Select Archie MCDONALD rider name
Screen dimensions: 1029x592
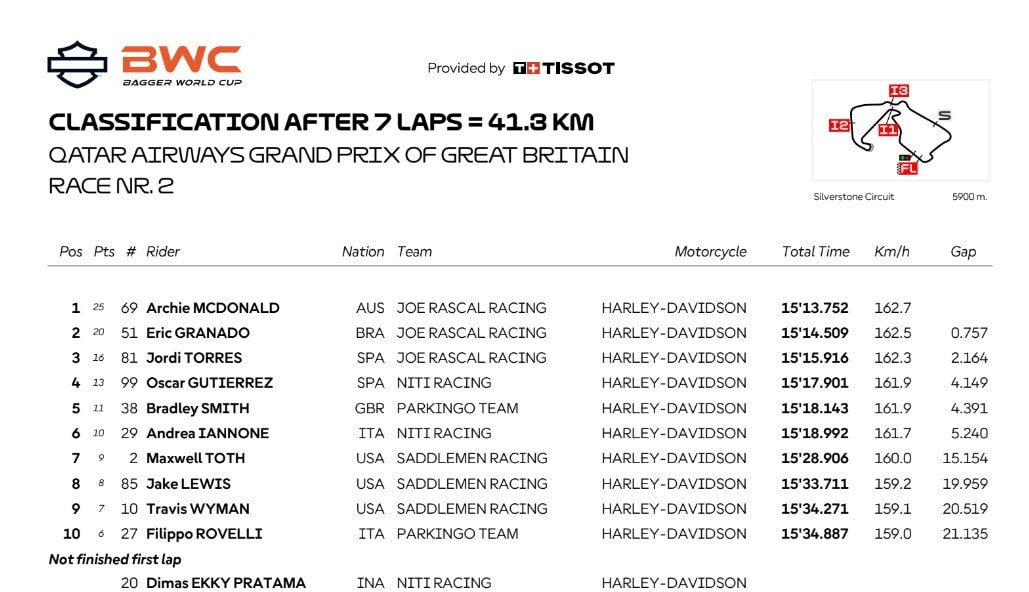coord(213,308)
